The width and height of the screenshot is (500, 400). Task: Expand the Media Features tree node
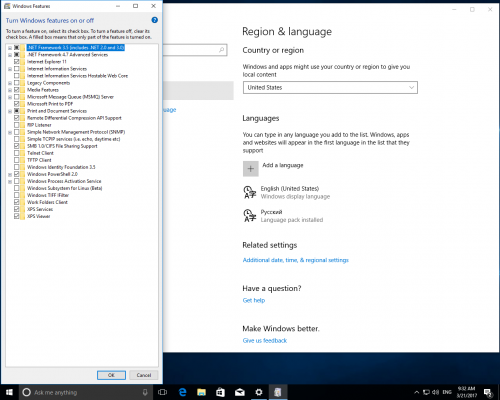[10, 90]
